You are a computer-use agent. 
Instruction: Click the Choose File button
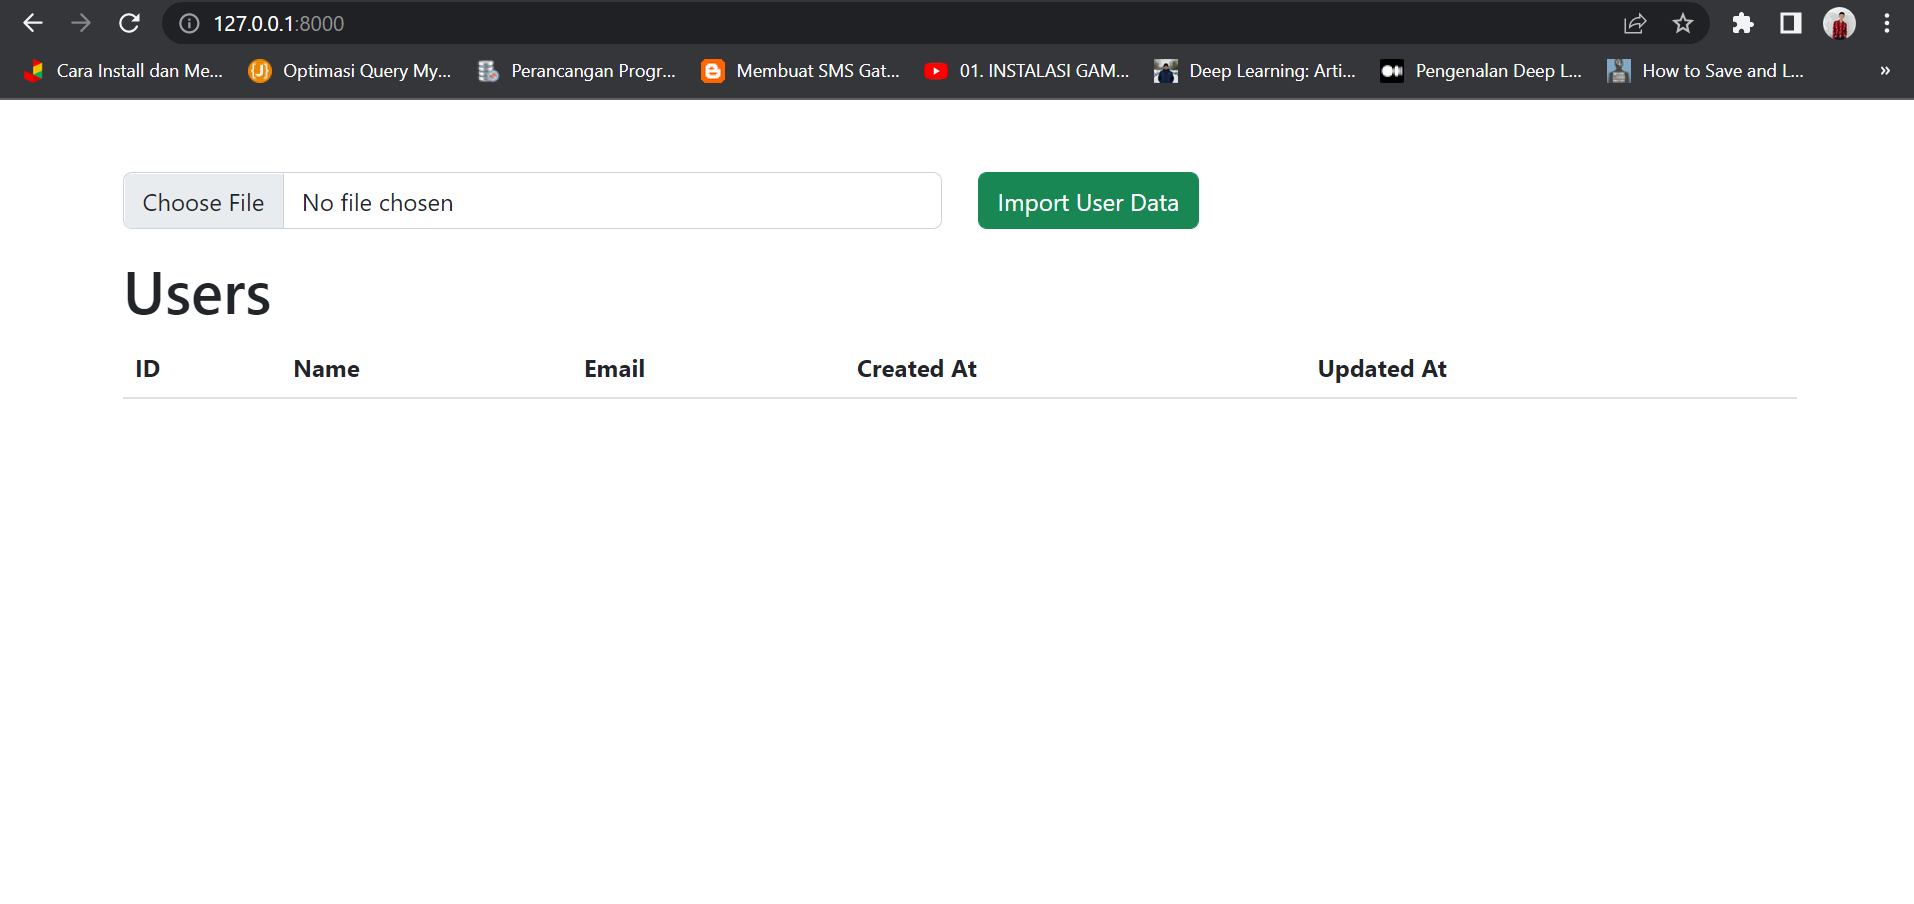point(204,202)
